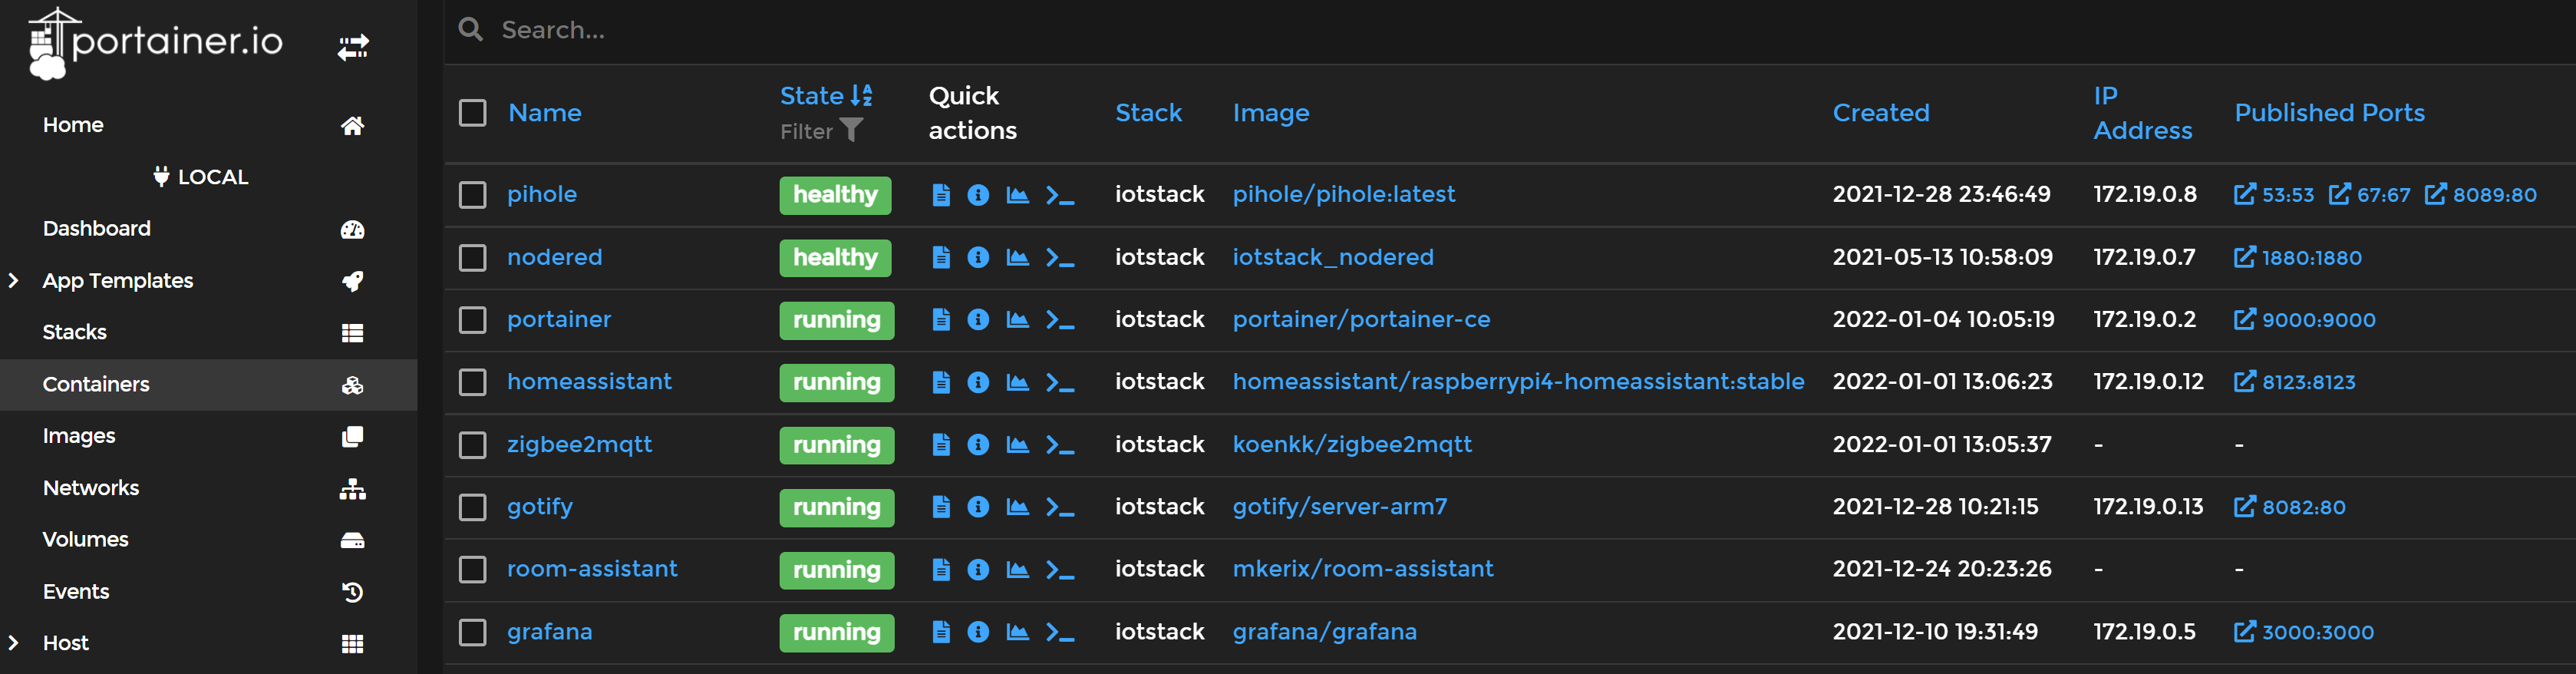Inspect room-assistant container info icon
Viewport: 2576px width, 674px height.
[x=978, y=569]
